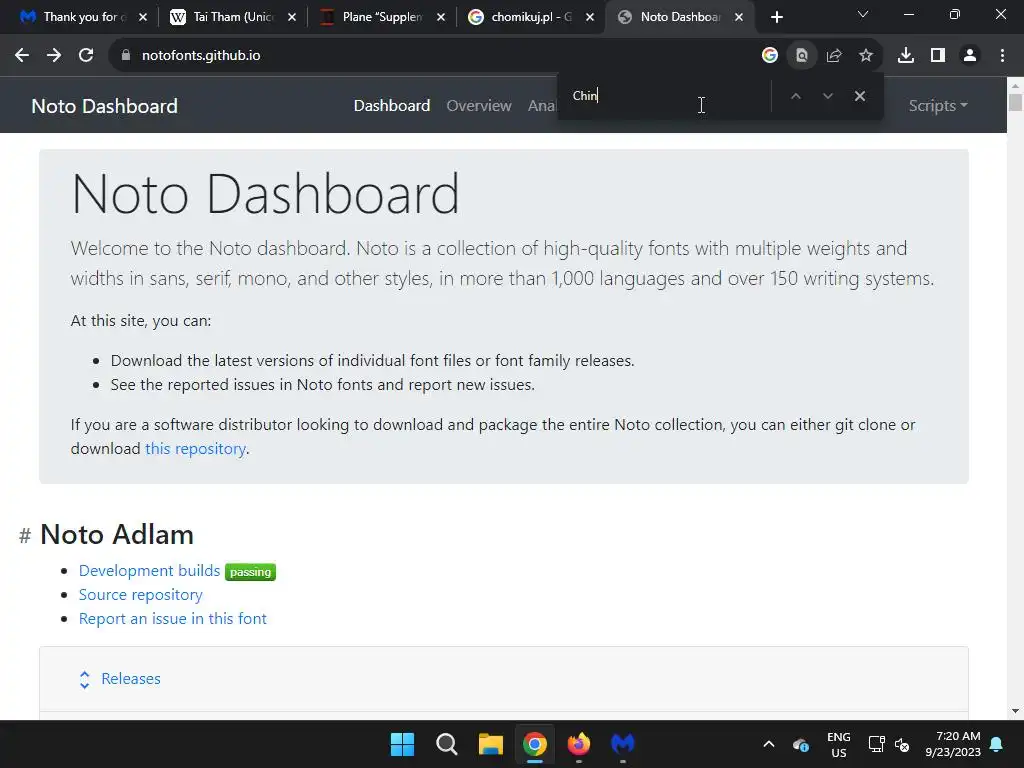Close the Plane Supplement tab
This screenshot has width=1024, height=768.
point(441,17)
